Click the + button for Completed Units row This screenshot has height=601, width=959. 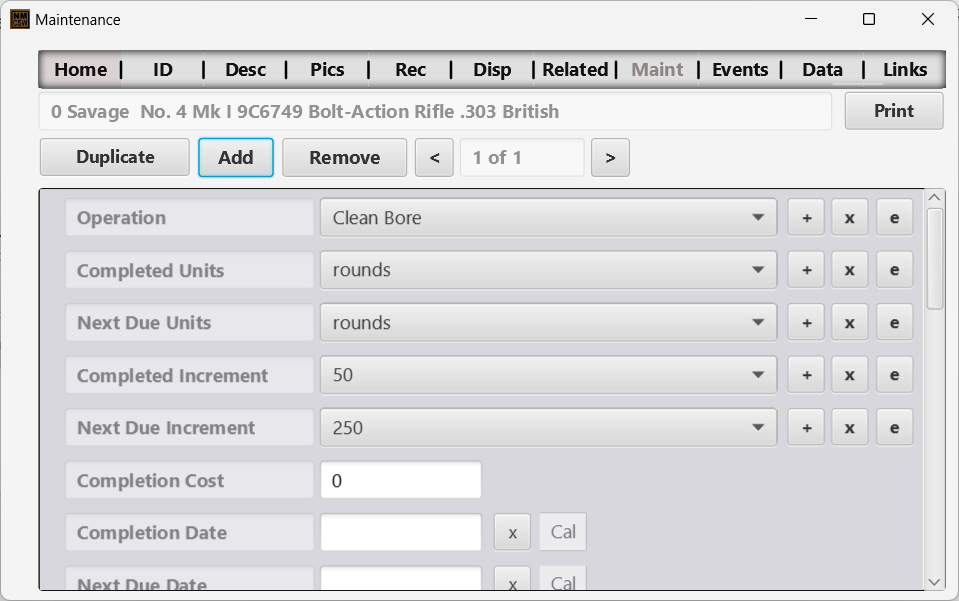(x=806, y=270)
